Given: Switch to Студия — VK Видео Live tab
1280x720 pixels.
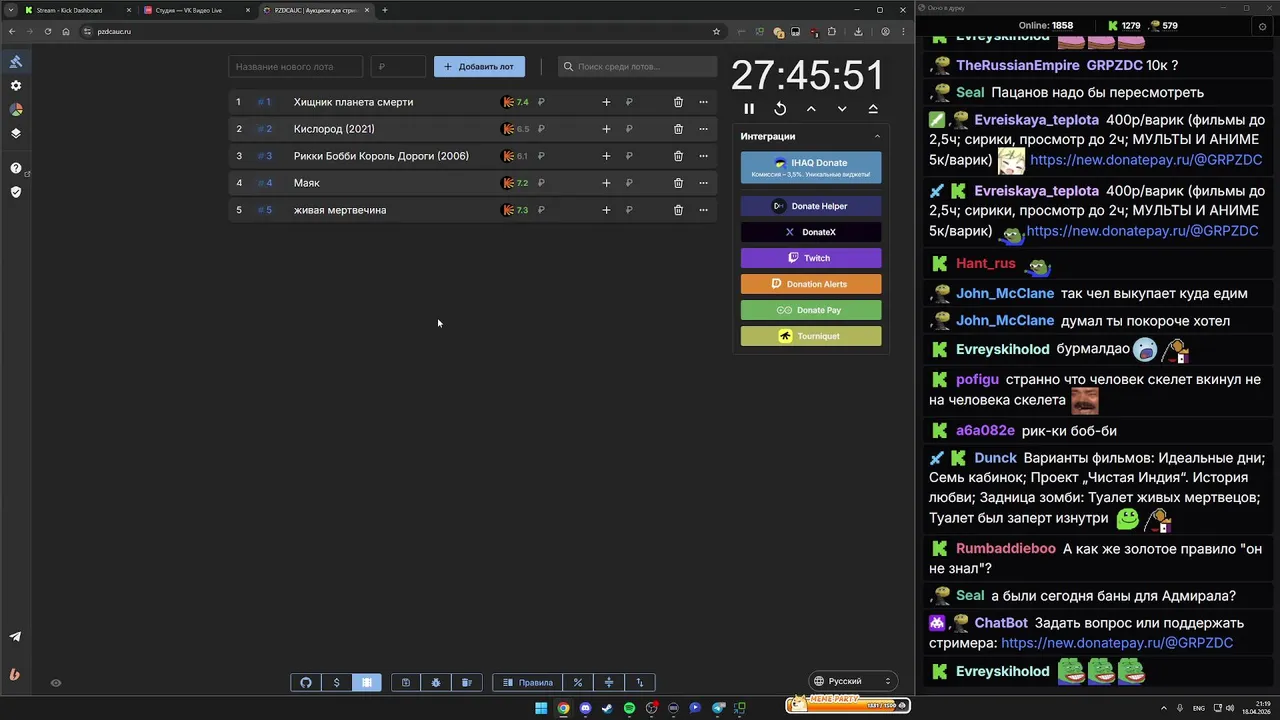Looking at the screenshot, I should click(196, 10).
